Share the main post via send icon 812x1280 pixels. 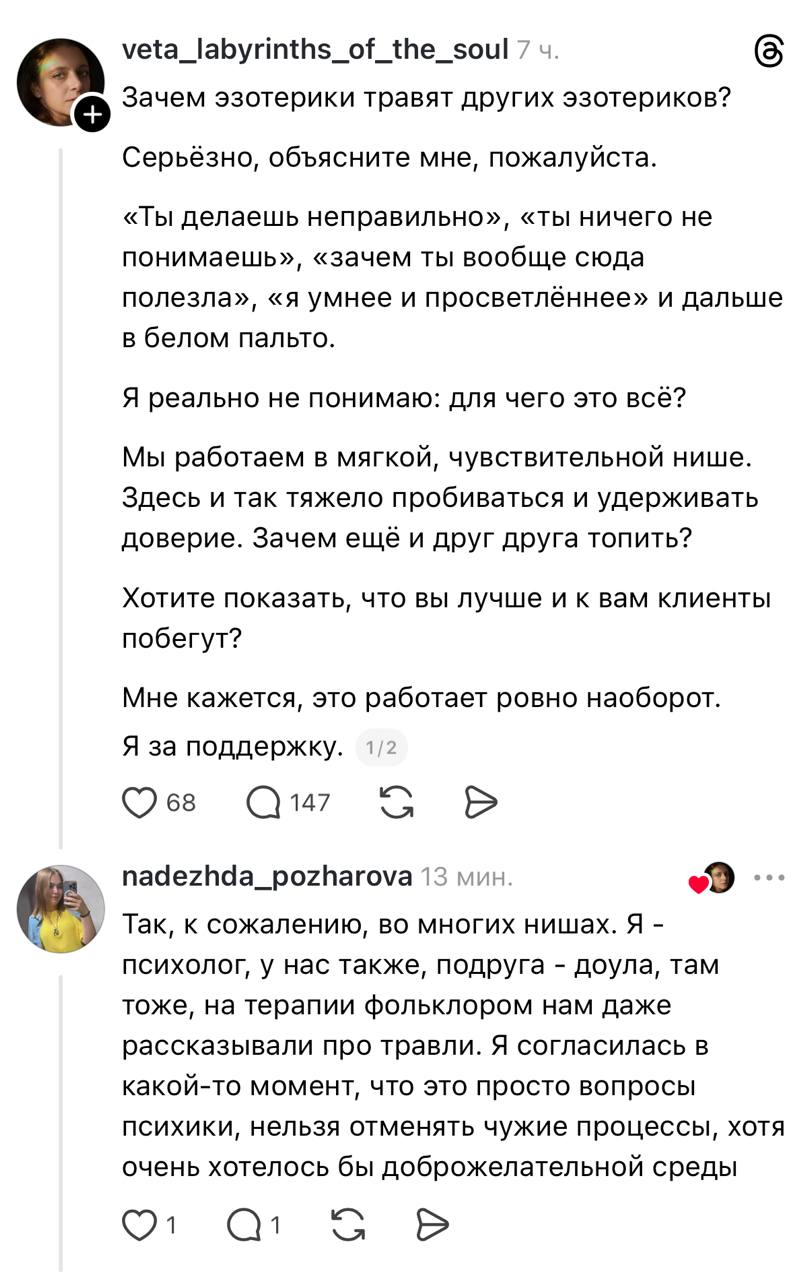tap(481, 802)
